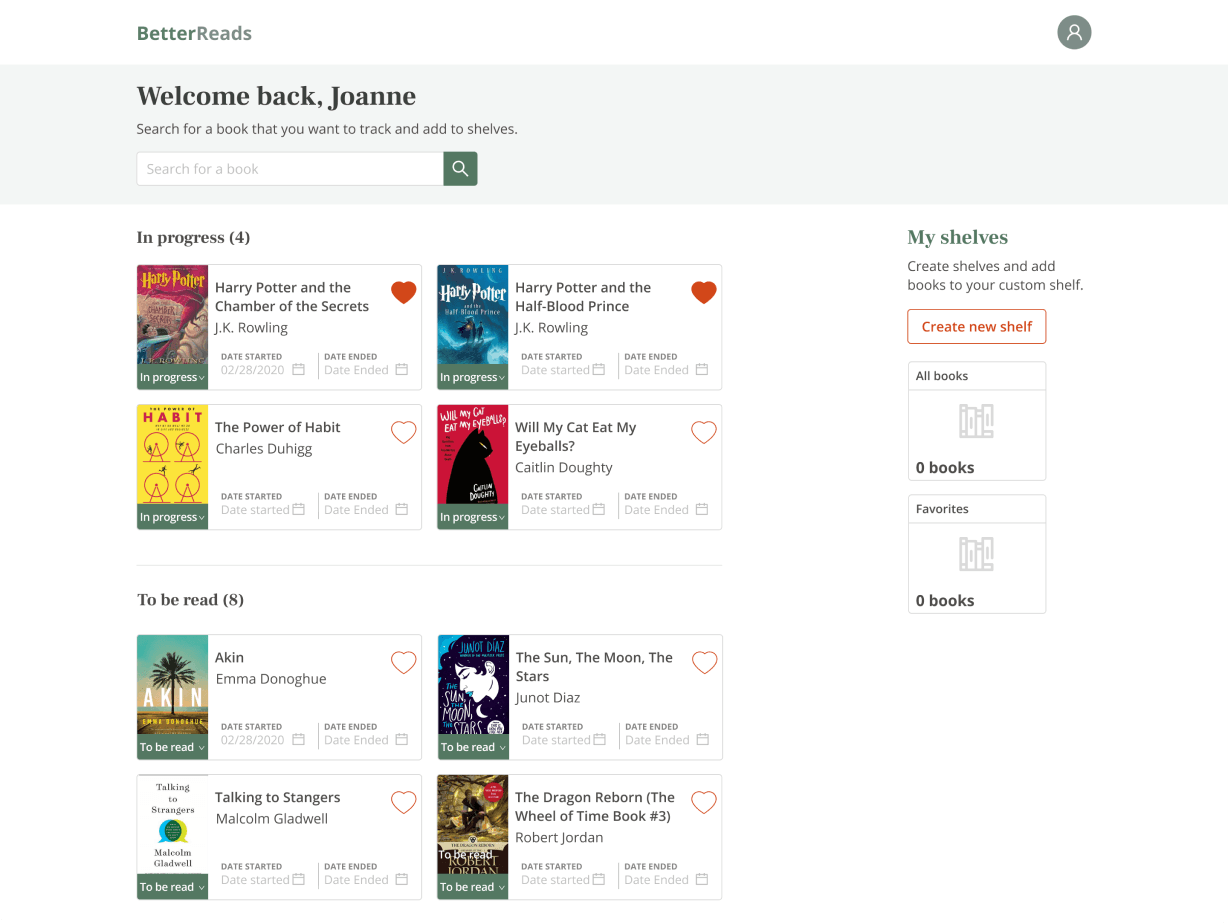The image size is (1228, 924).
Task: Open date ended calendar for The Power of Habit
Action: pyautogui.click(x=401, y=510)
